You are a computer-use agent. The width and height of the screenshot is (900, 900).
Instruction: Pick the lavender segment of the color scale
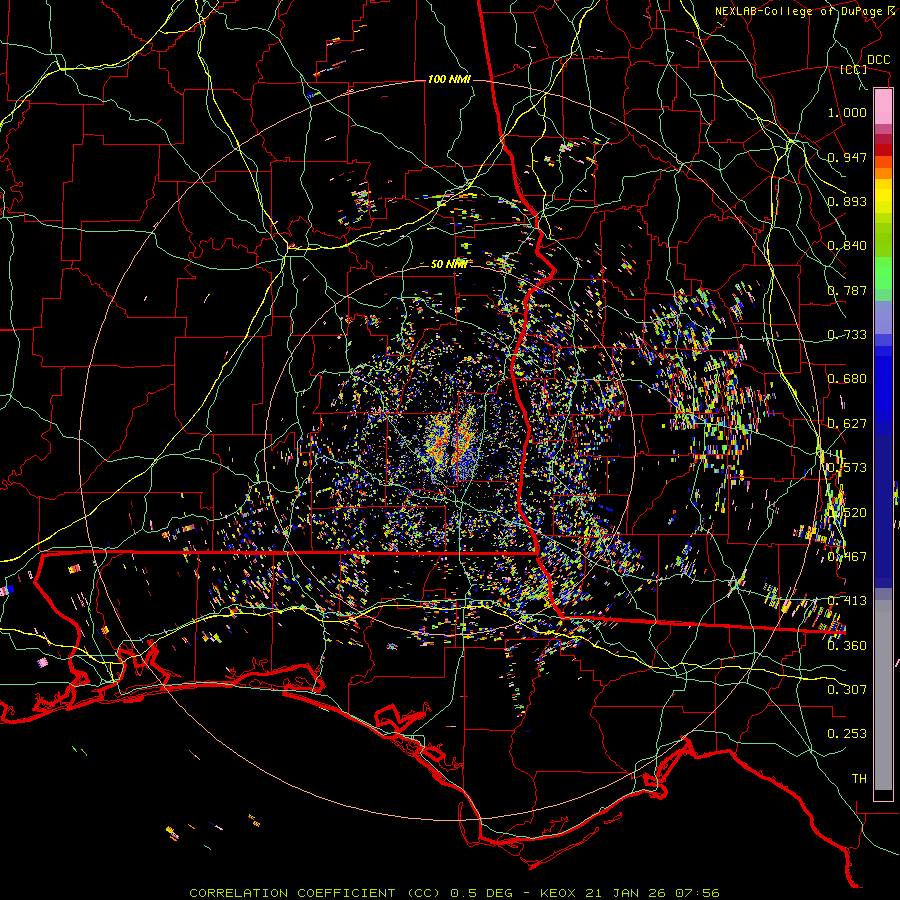(x=883, y=317)
